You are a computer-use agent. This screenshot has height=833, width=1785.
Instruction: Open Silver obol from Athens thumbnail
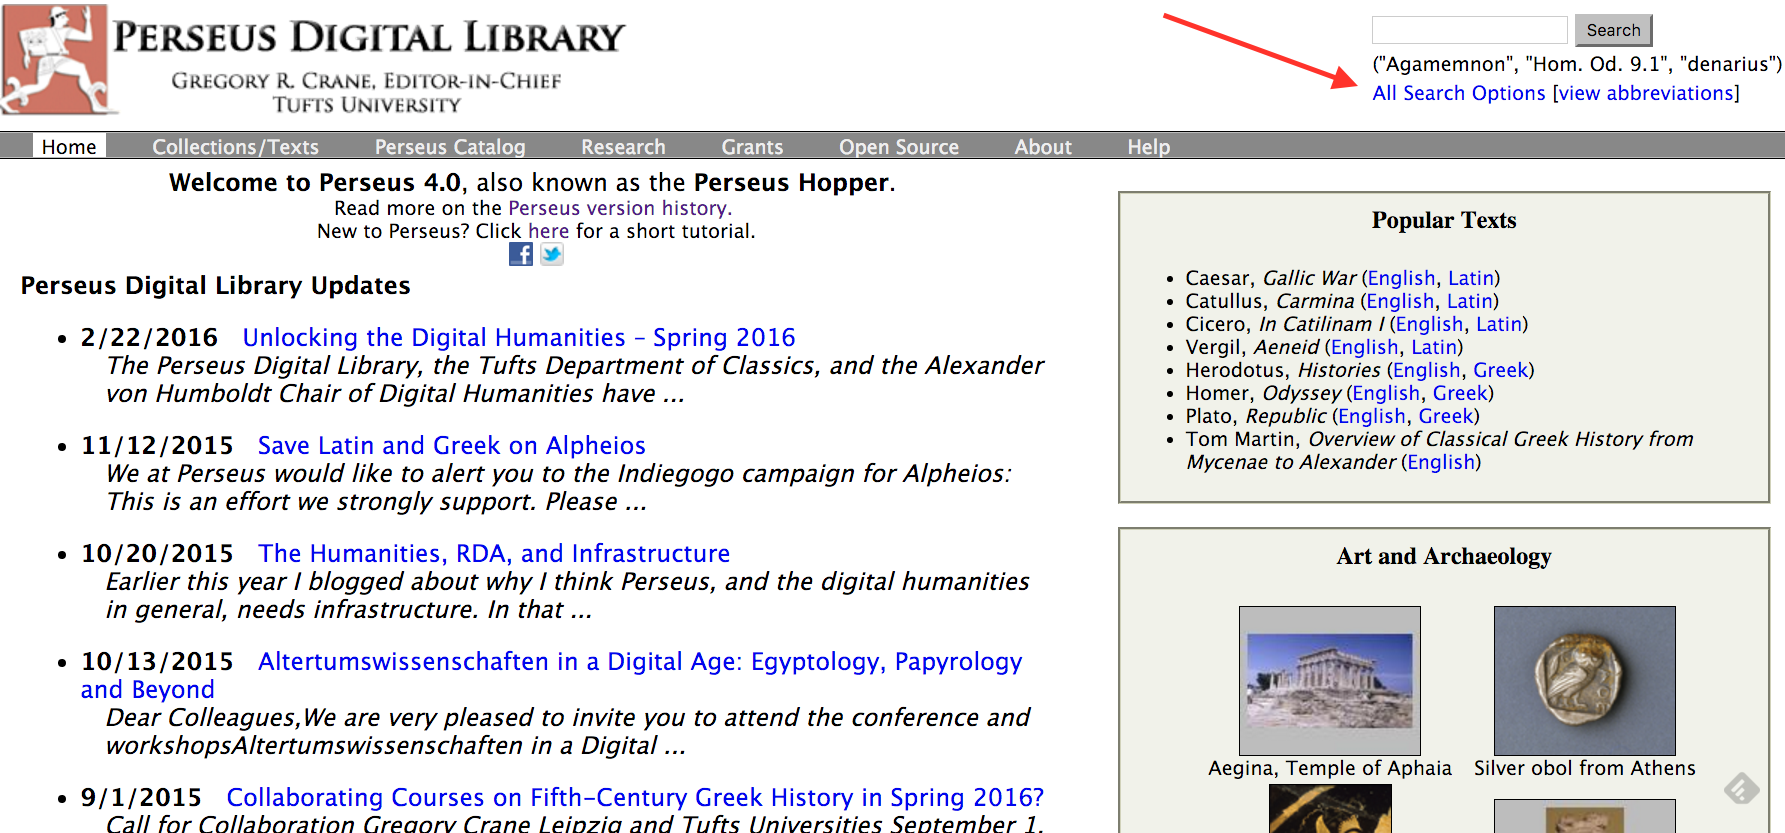(1584, 681)
